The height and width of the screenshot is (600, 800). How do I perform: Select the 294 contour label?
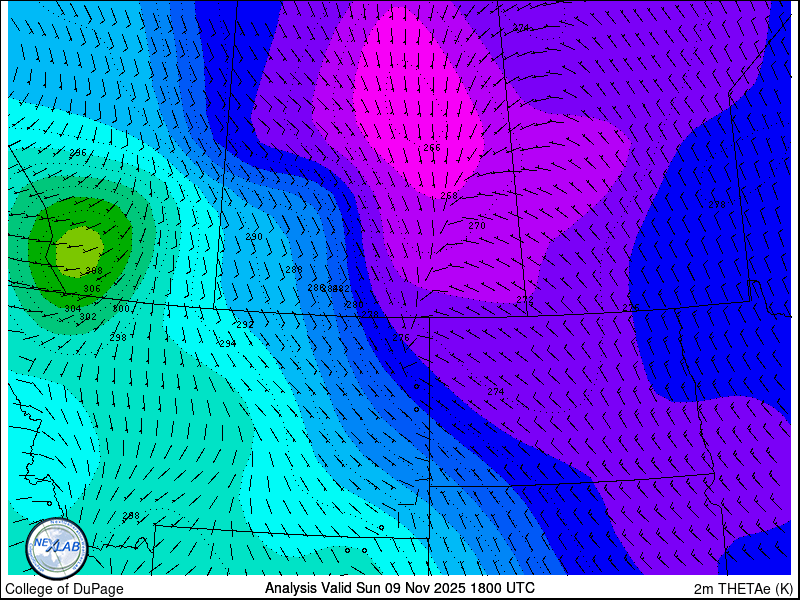click(x=228, y=344)
